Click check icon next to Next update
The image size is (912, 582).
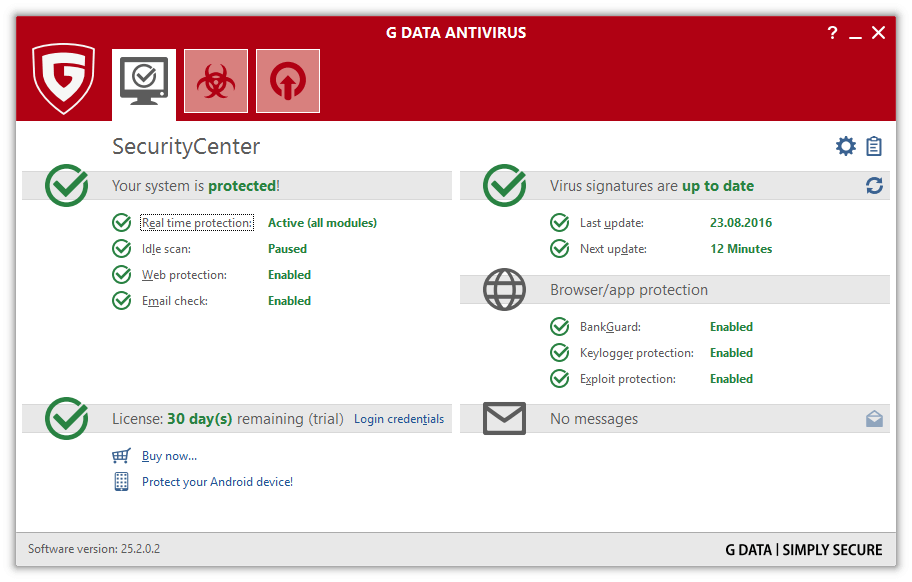point(560,249)
